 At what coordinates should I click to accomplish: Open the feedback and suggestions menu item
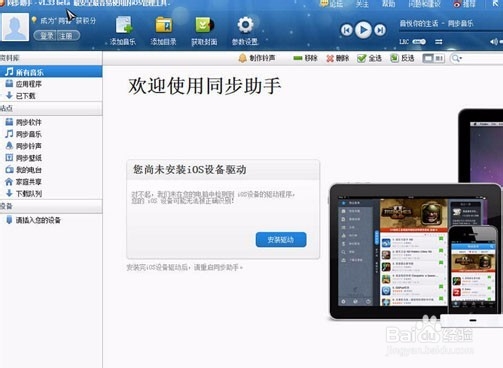coord(424,4)
